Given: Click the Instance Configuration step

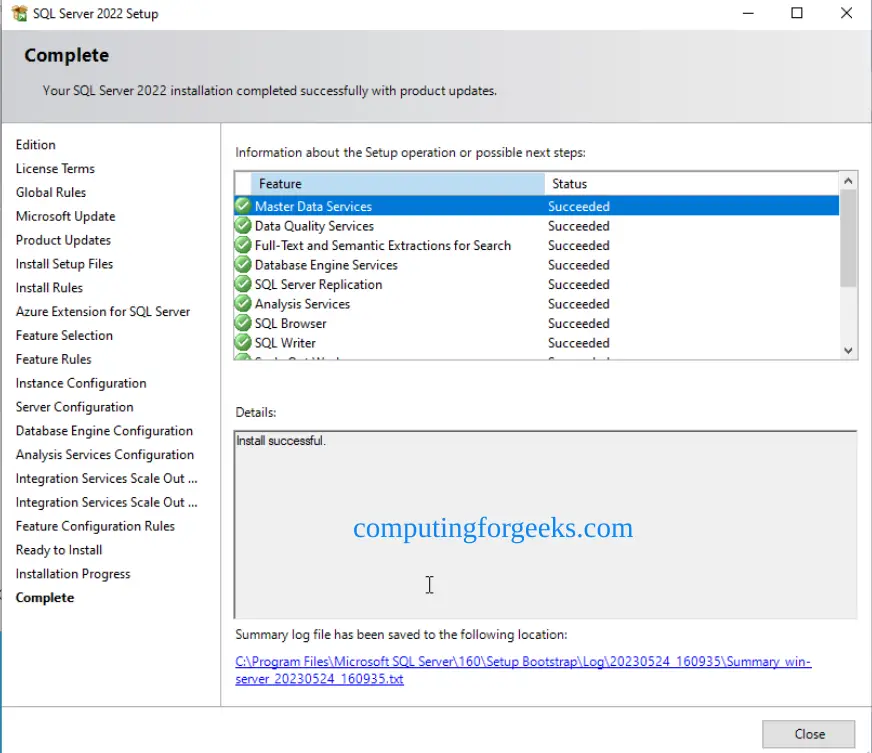Looking at the screenshot, I should pyautogui.click(x=81, y=383).
